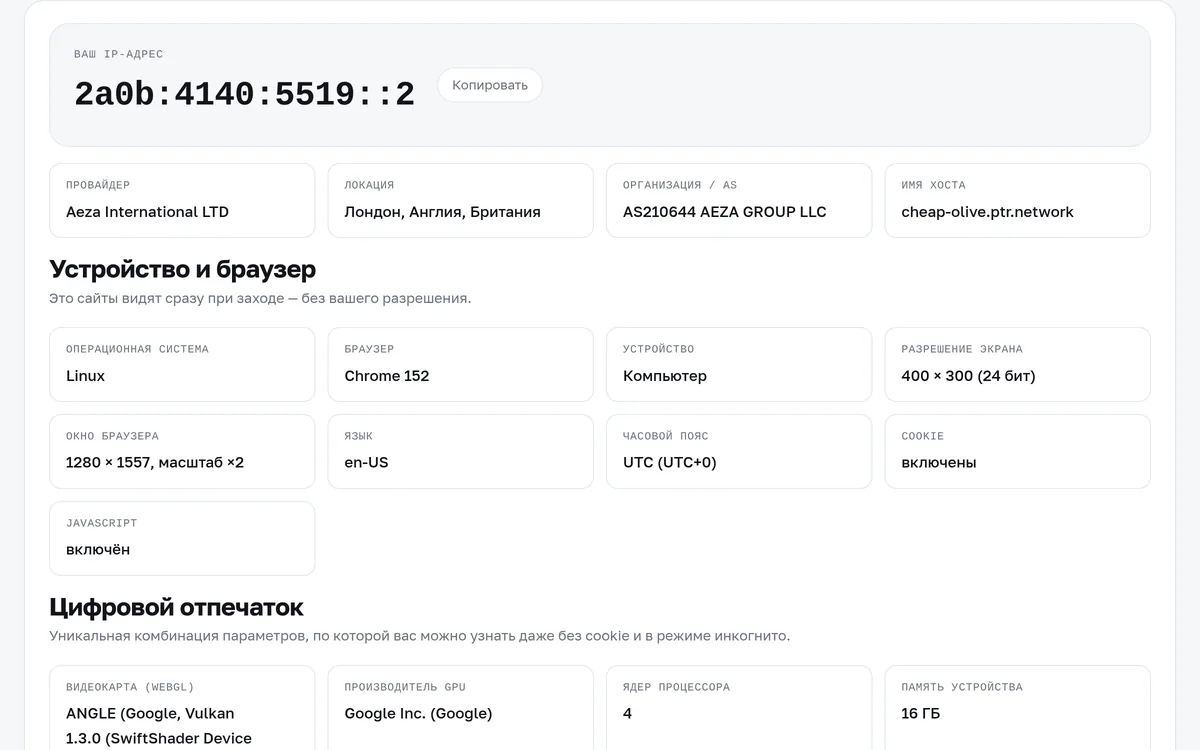Select the IP address 2a0b:4140:5519::2 text
1200x750 pixels.
[x=244, y=94]
